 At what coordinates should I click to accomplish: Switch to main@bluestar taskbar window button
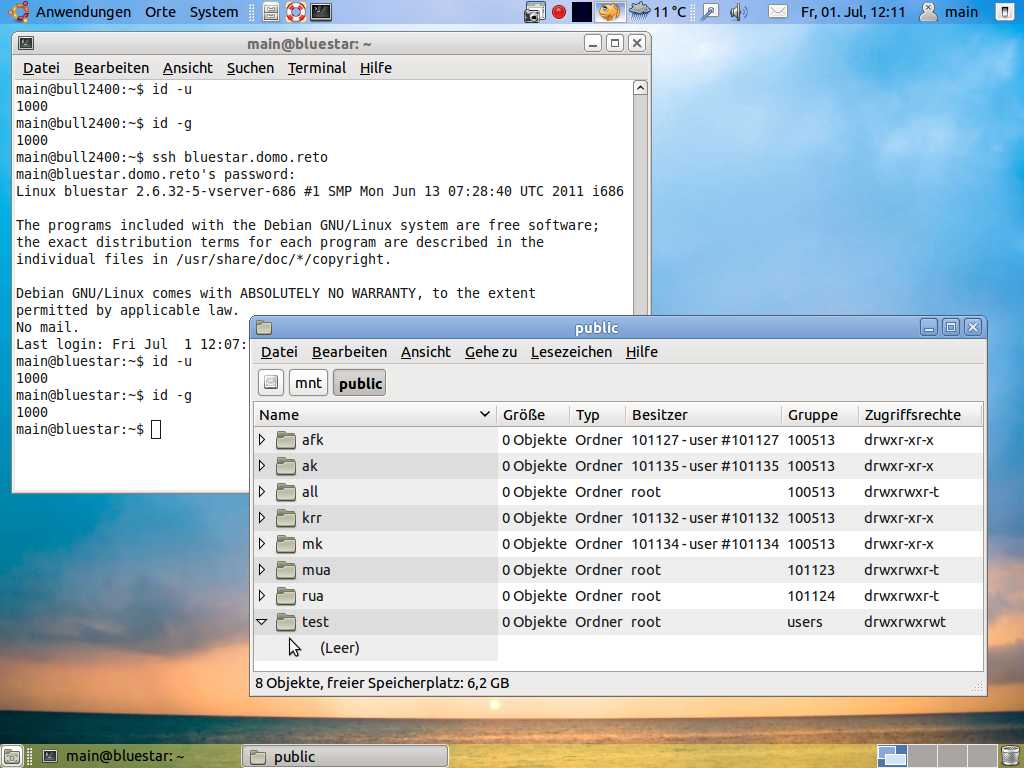click(115, 756)
